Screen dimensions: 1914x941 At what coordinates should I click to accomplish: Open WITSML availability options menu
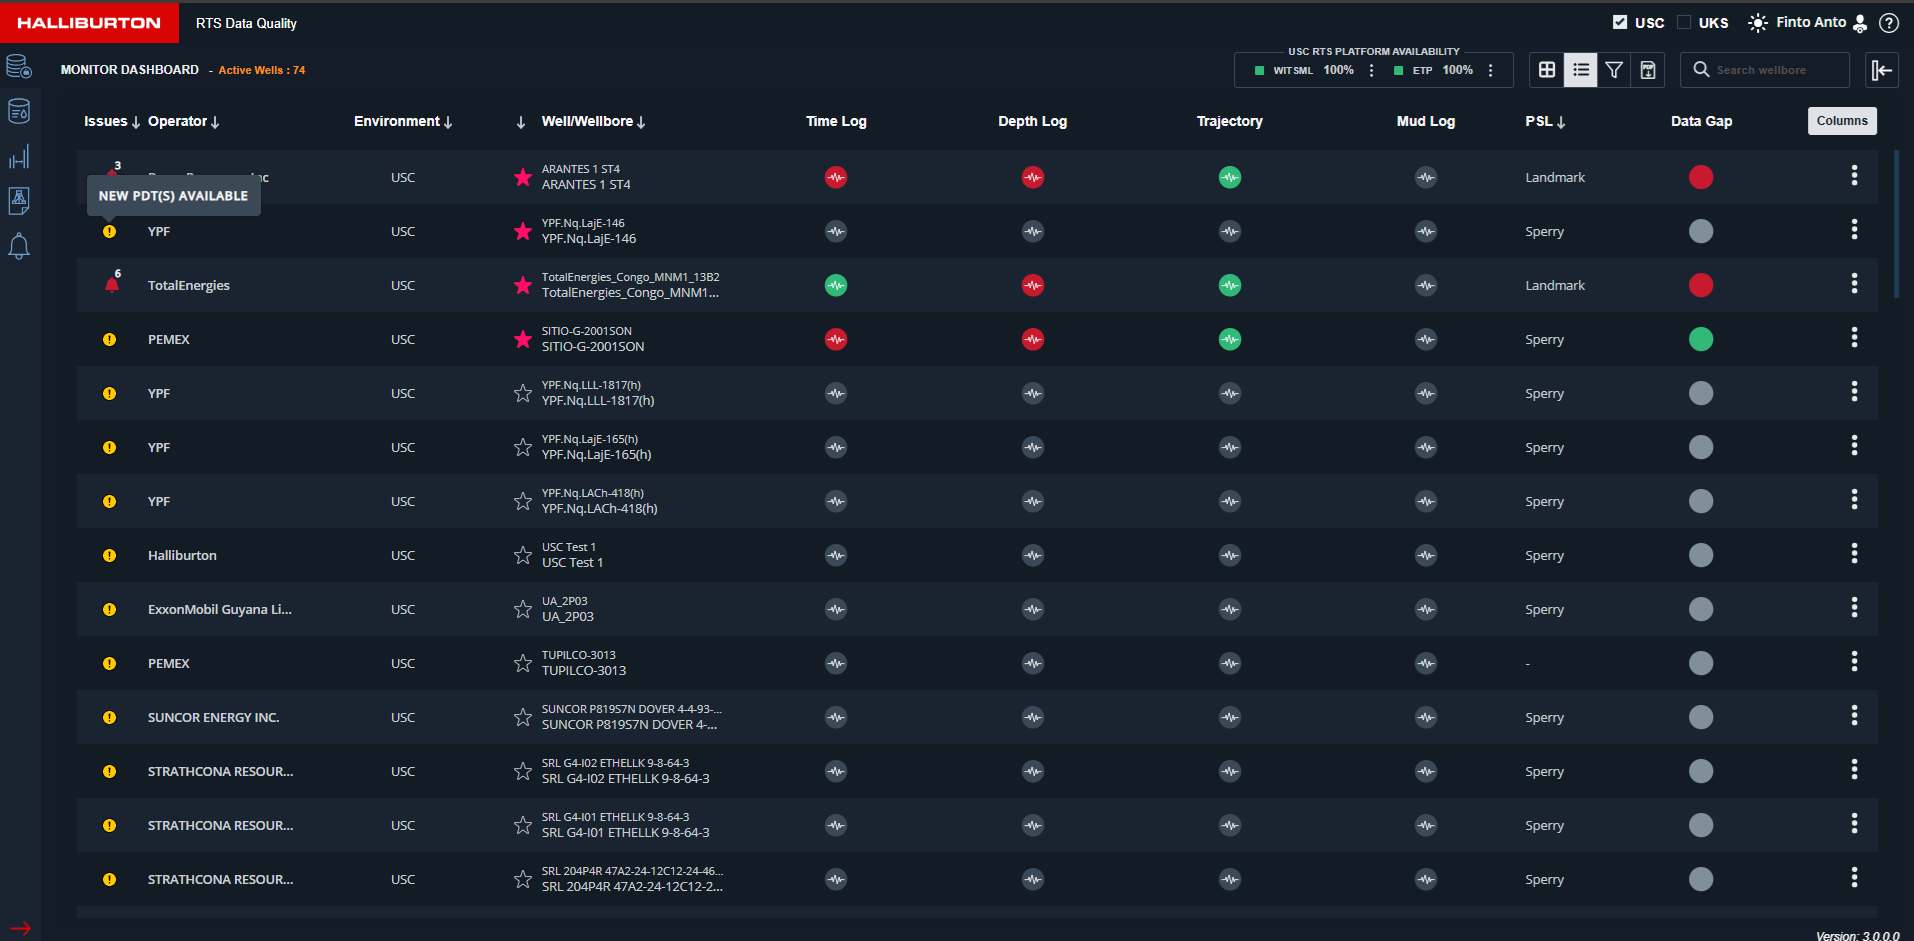click(1371, 70)
